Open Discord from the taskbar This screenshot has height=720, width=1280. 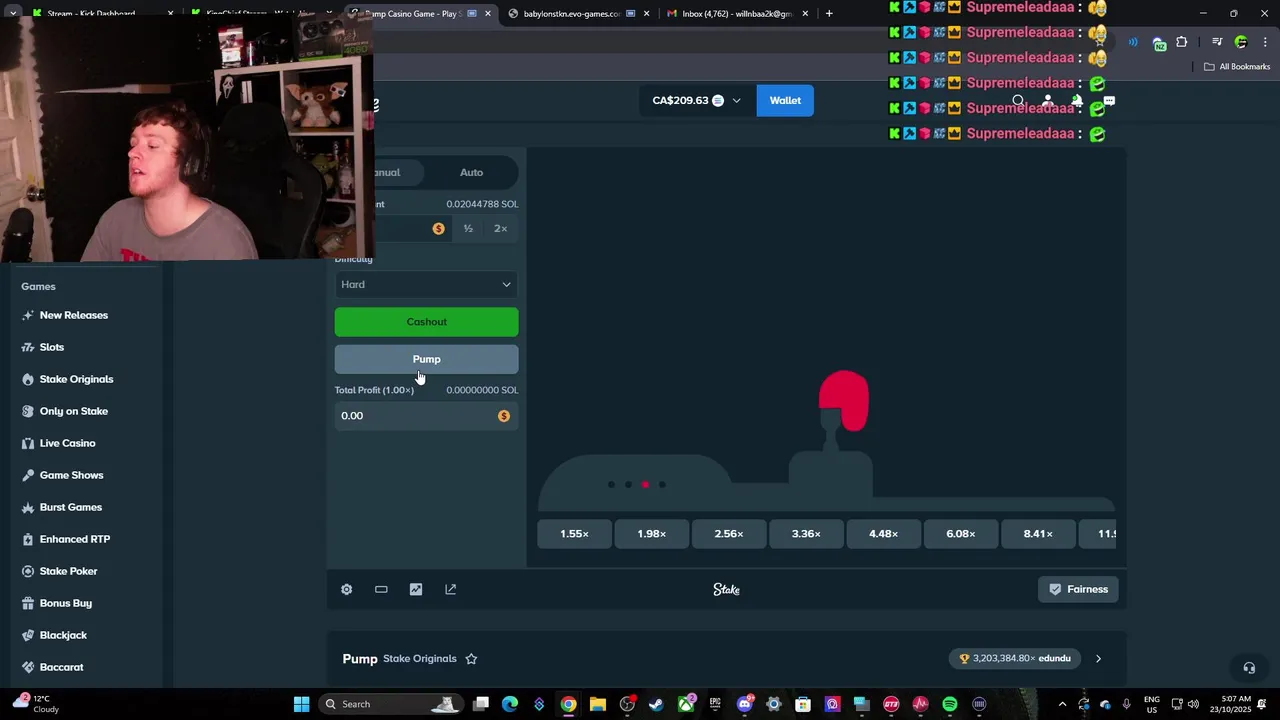point(744,704)
